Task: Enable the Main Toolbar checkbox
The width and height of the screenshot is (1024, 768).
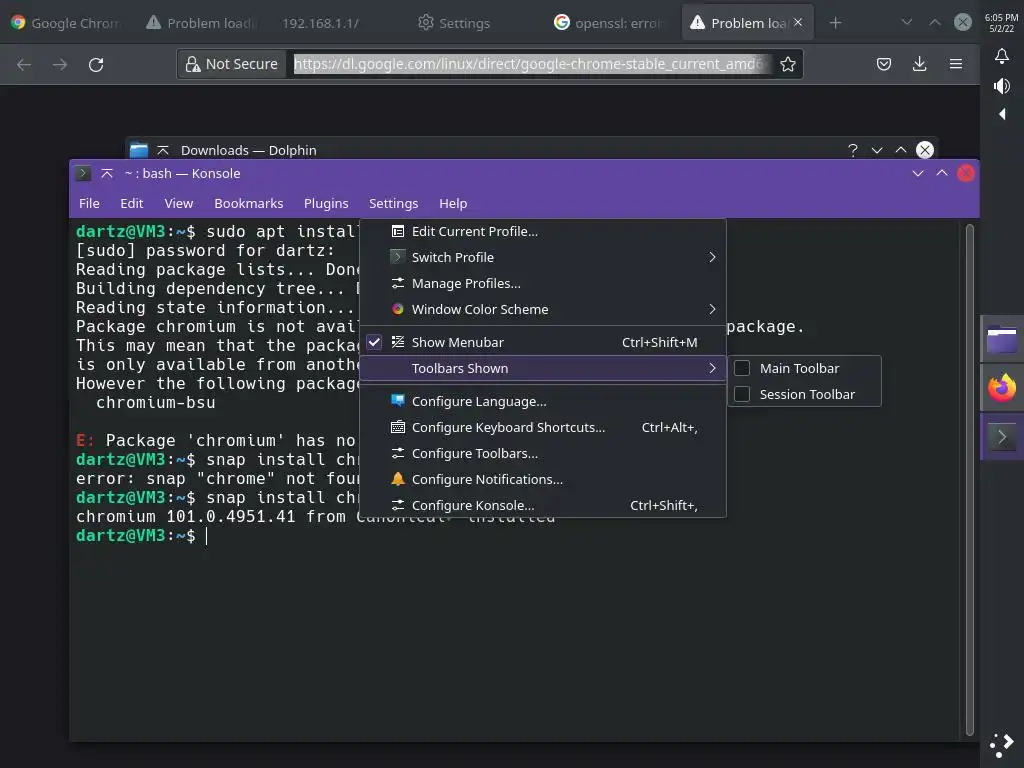Action: pyautogui.click(x=742, y=368)
